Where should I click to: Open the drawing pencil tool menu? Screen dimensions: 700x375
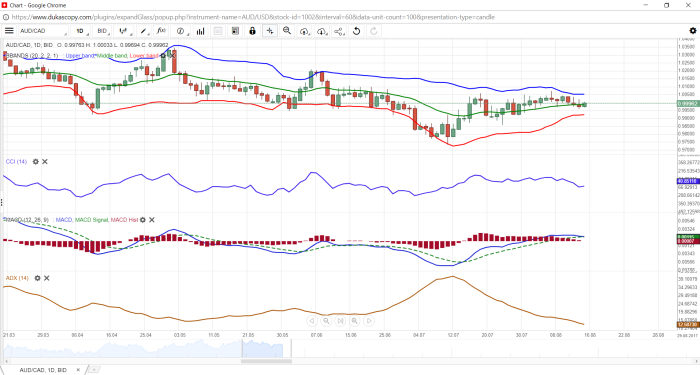[x=144, y=31]
